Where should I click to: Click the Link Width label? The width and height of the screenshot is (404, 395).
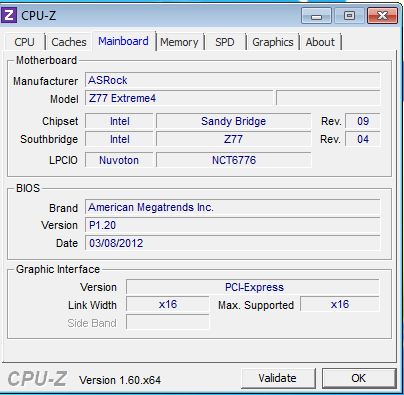click(92, 305)
